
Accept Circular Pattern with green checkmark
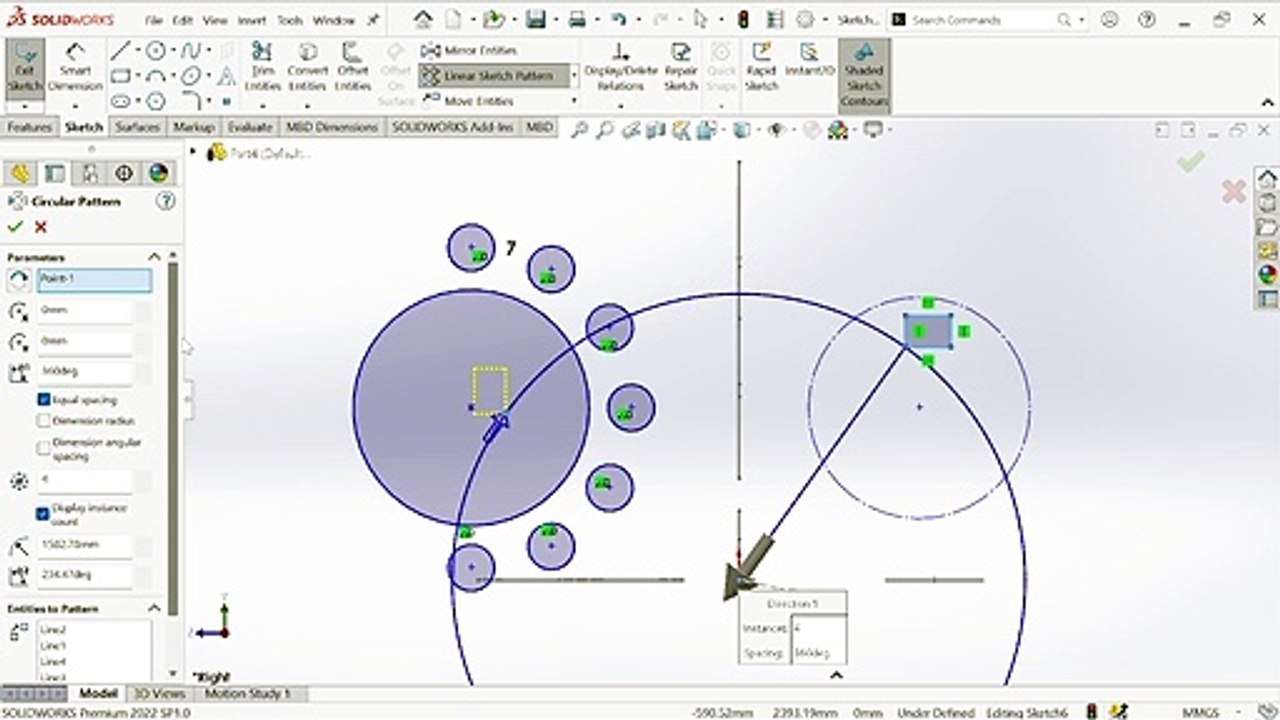[15, 227]
